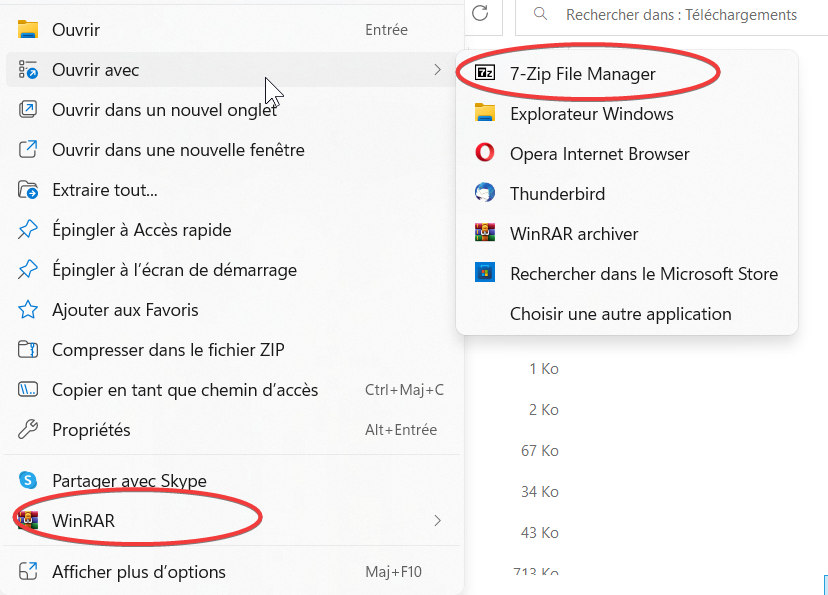828x595 pixels.
Task: Click the Maj+F10 shortcut label
Action: pyautogui.click(x=393, y=572)
